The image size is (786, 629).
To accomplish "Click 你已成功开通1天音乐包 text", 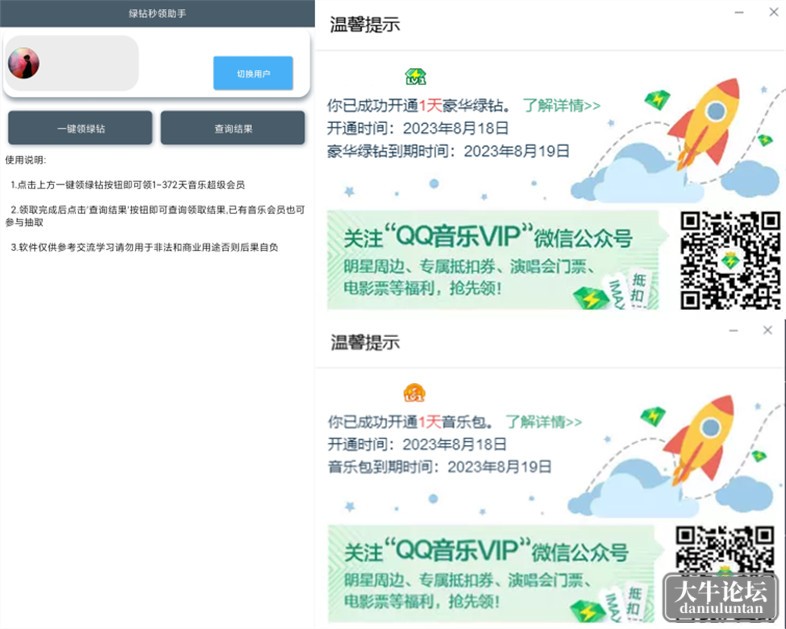I will click(x=410, y=422).
